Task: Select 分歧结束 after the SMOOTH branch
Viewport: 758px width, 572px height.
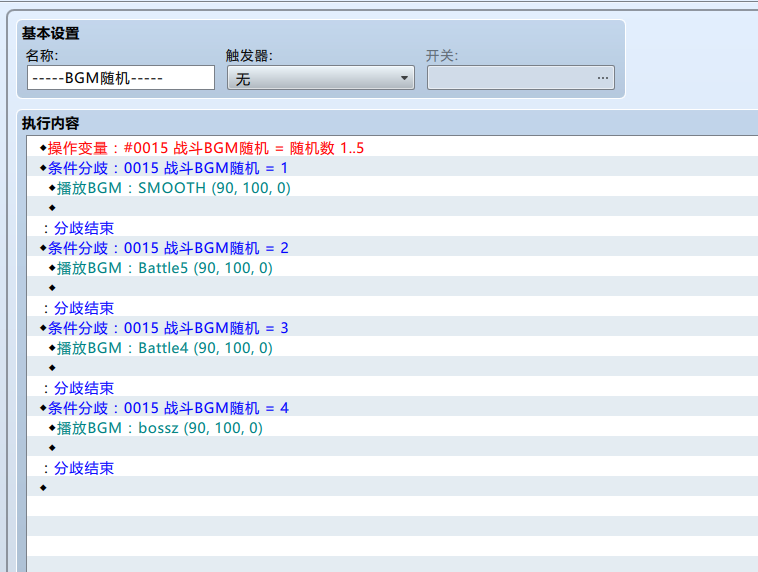Action: tap(393, 228)
